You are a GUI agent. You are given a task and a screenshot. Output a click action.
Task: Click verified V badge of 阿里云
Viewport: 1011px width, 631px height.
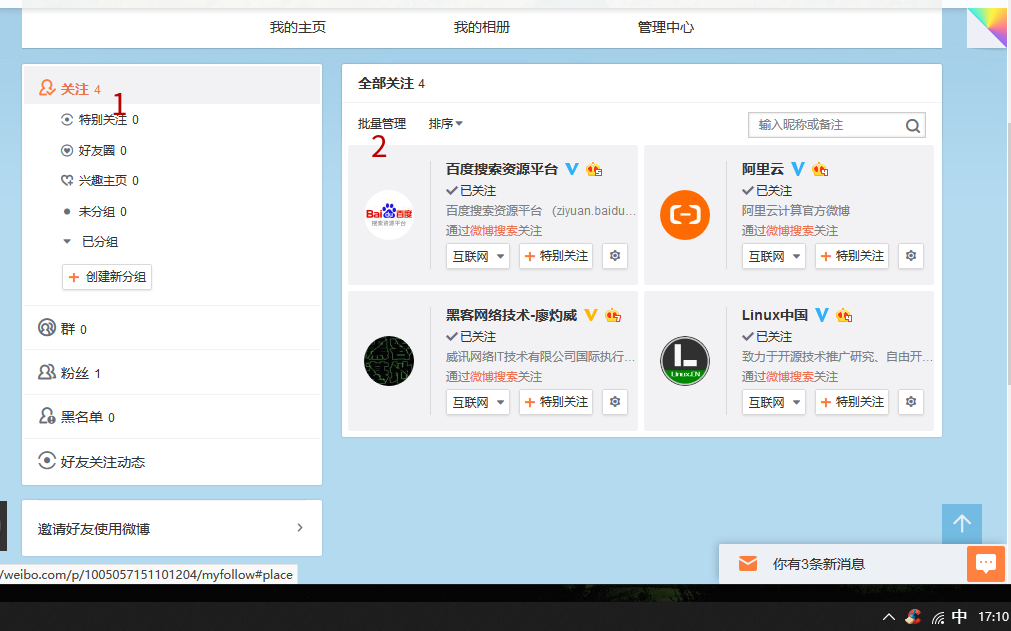[798, 169]
